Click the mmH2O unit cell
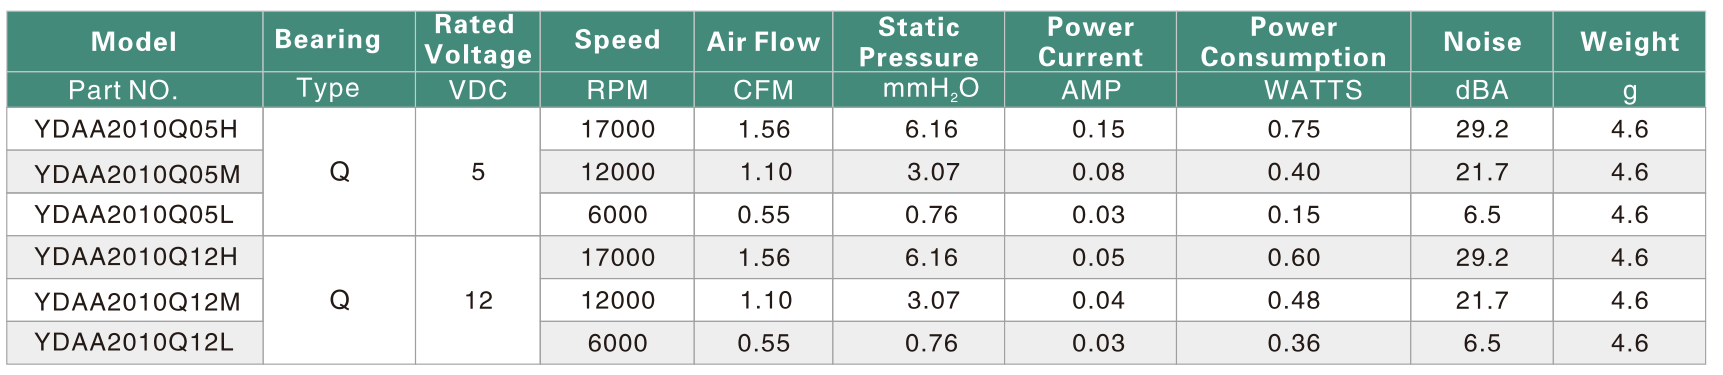1723x375 pixels. point(930,90)
